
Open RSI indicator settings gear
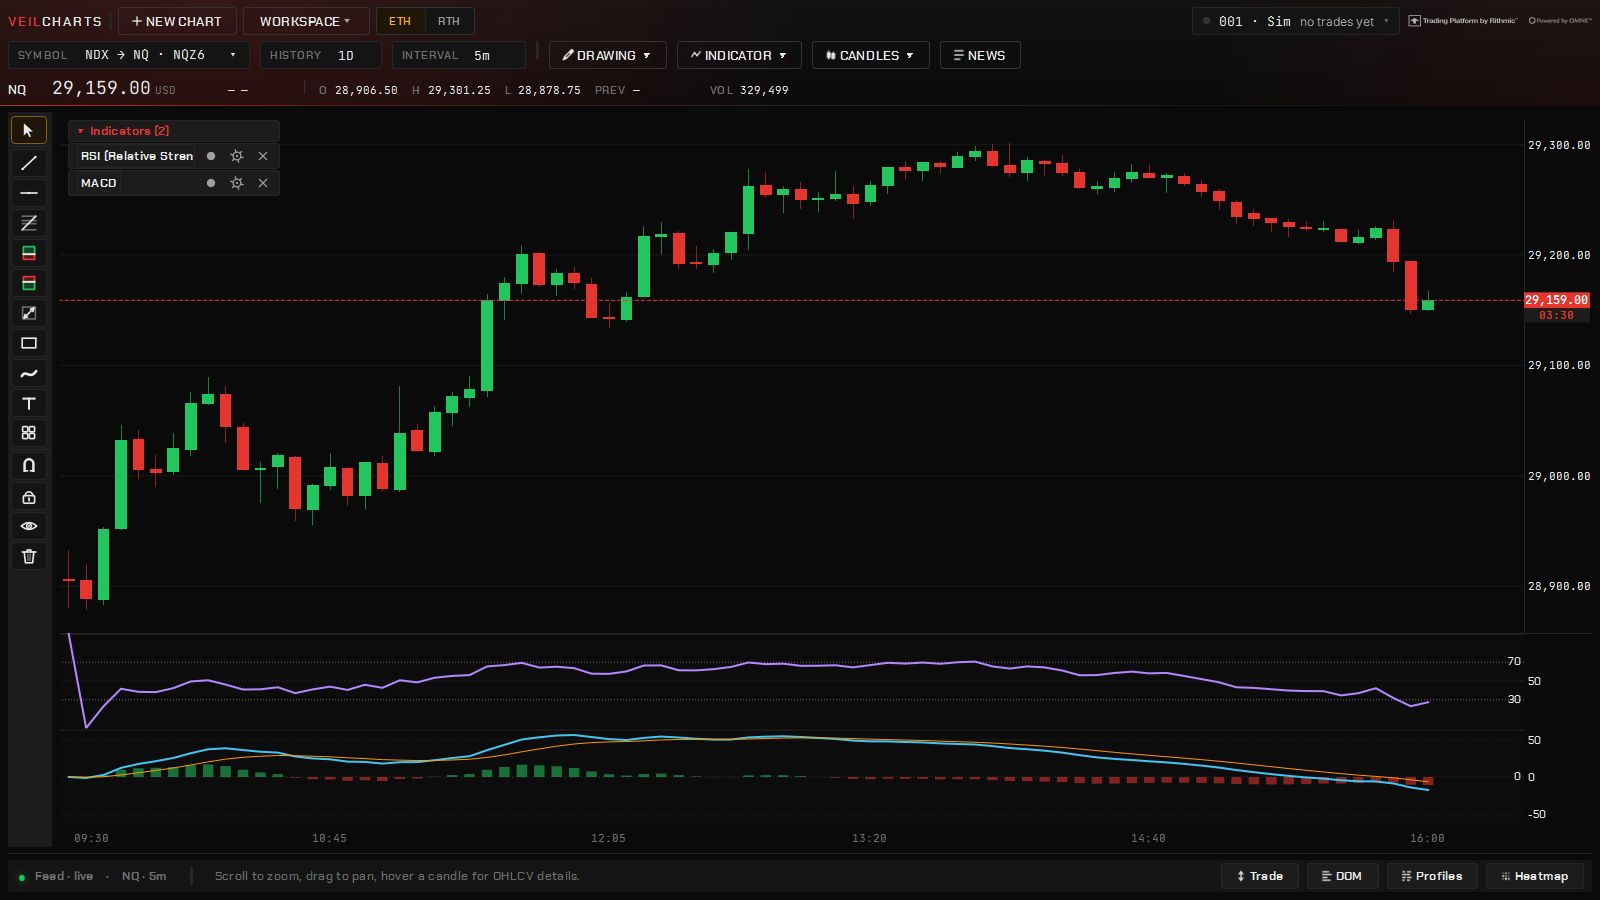(x=237, y=156)
